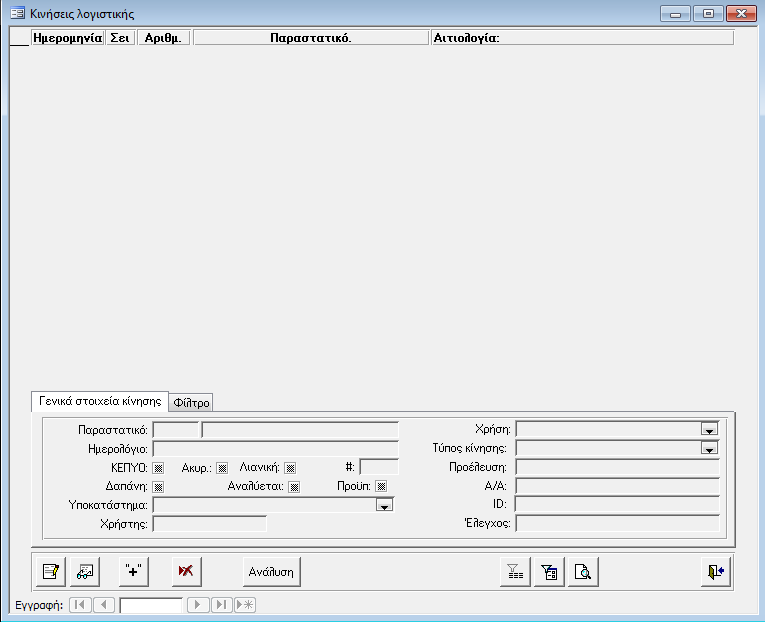Click the filter funnel icon button
765x622 pixels.
pyautogui.click(x=514, y=571)
